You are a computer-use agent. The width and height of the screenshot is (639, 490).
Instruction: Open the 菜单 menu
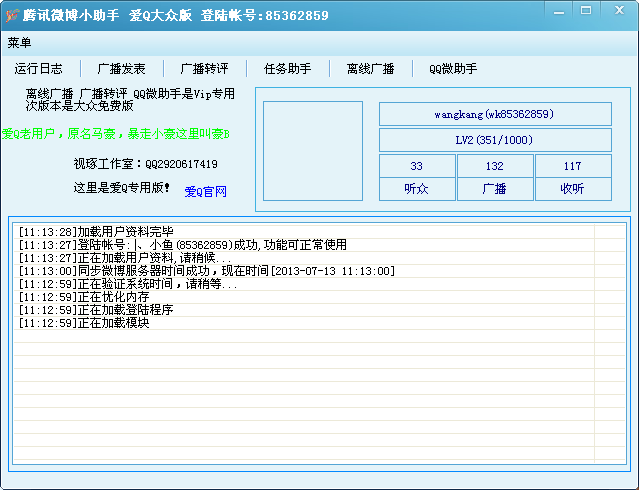click(x=19, y=42)
